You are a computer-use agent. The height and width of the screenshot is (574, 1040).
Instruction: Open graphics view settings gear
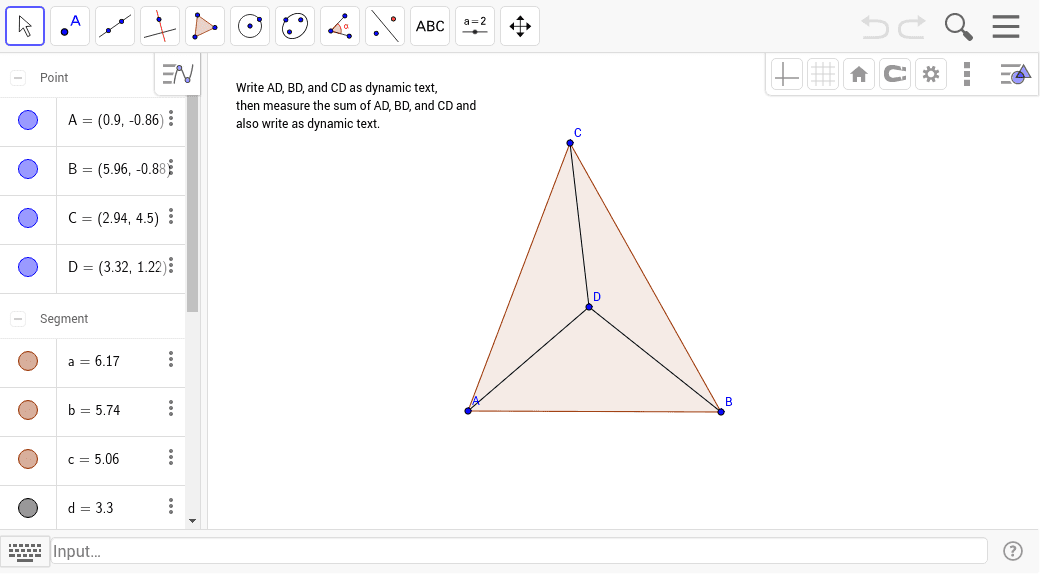tap(931, 74)
